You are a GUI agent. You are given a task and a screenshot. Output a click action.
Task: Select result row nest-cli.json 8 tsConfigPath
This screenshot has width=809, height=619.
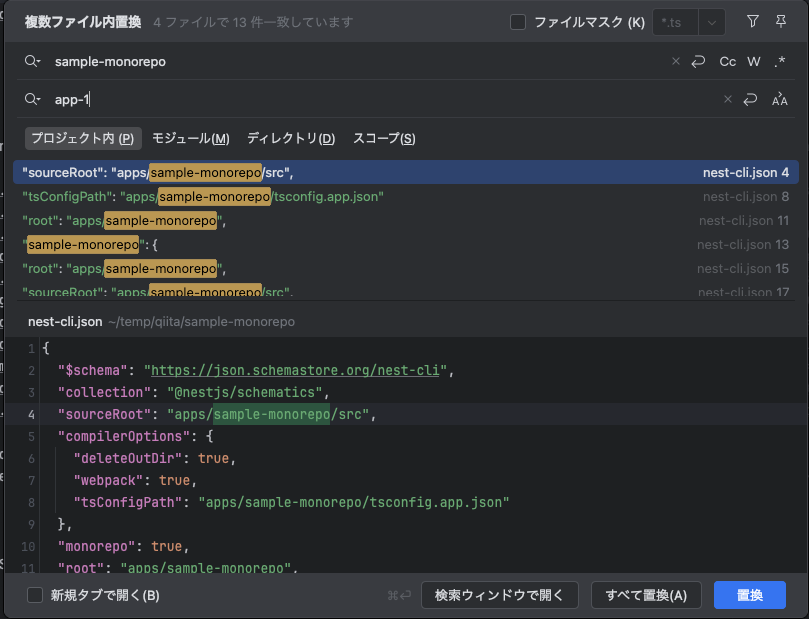point(406,197)
